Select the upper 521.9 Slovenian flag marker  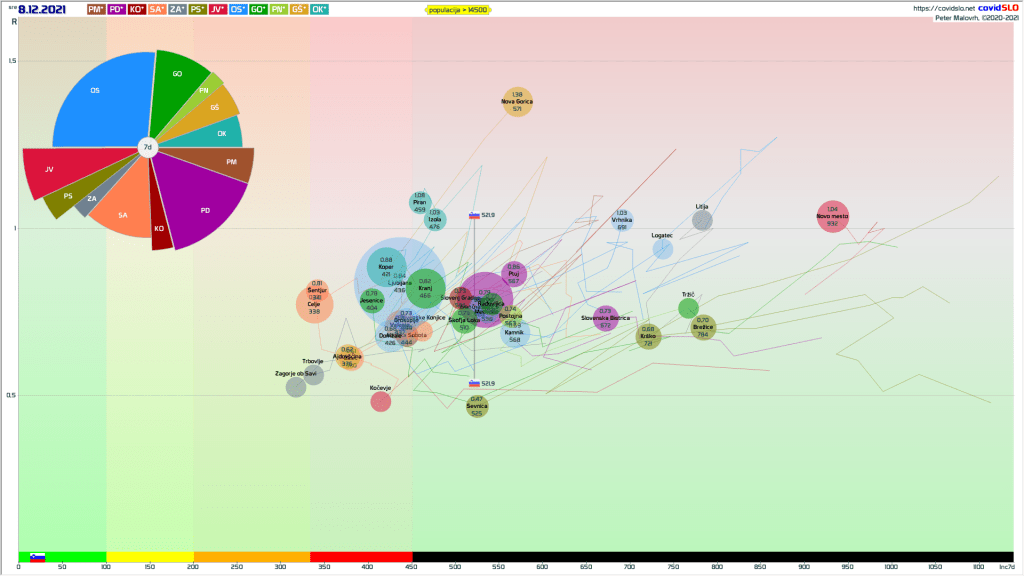475,215
